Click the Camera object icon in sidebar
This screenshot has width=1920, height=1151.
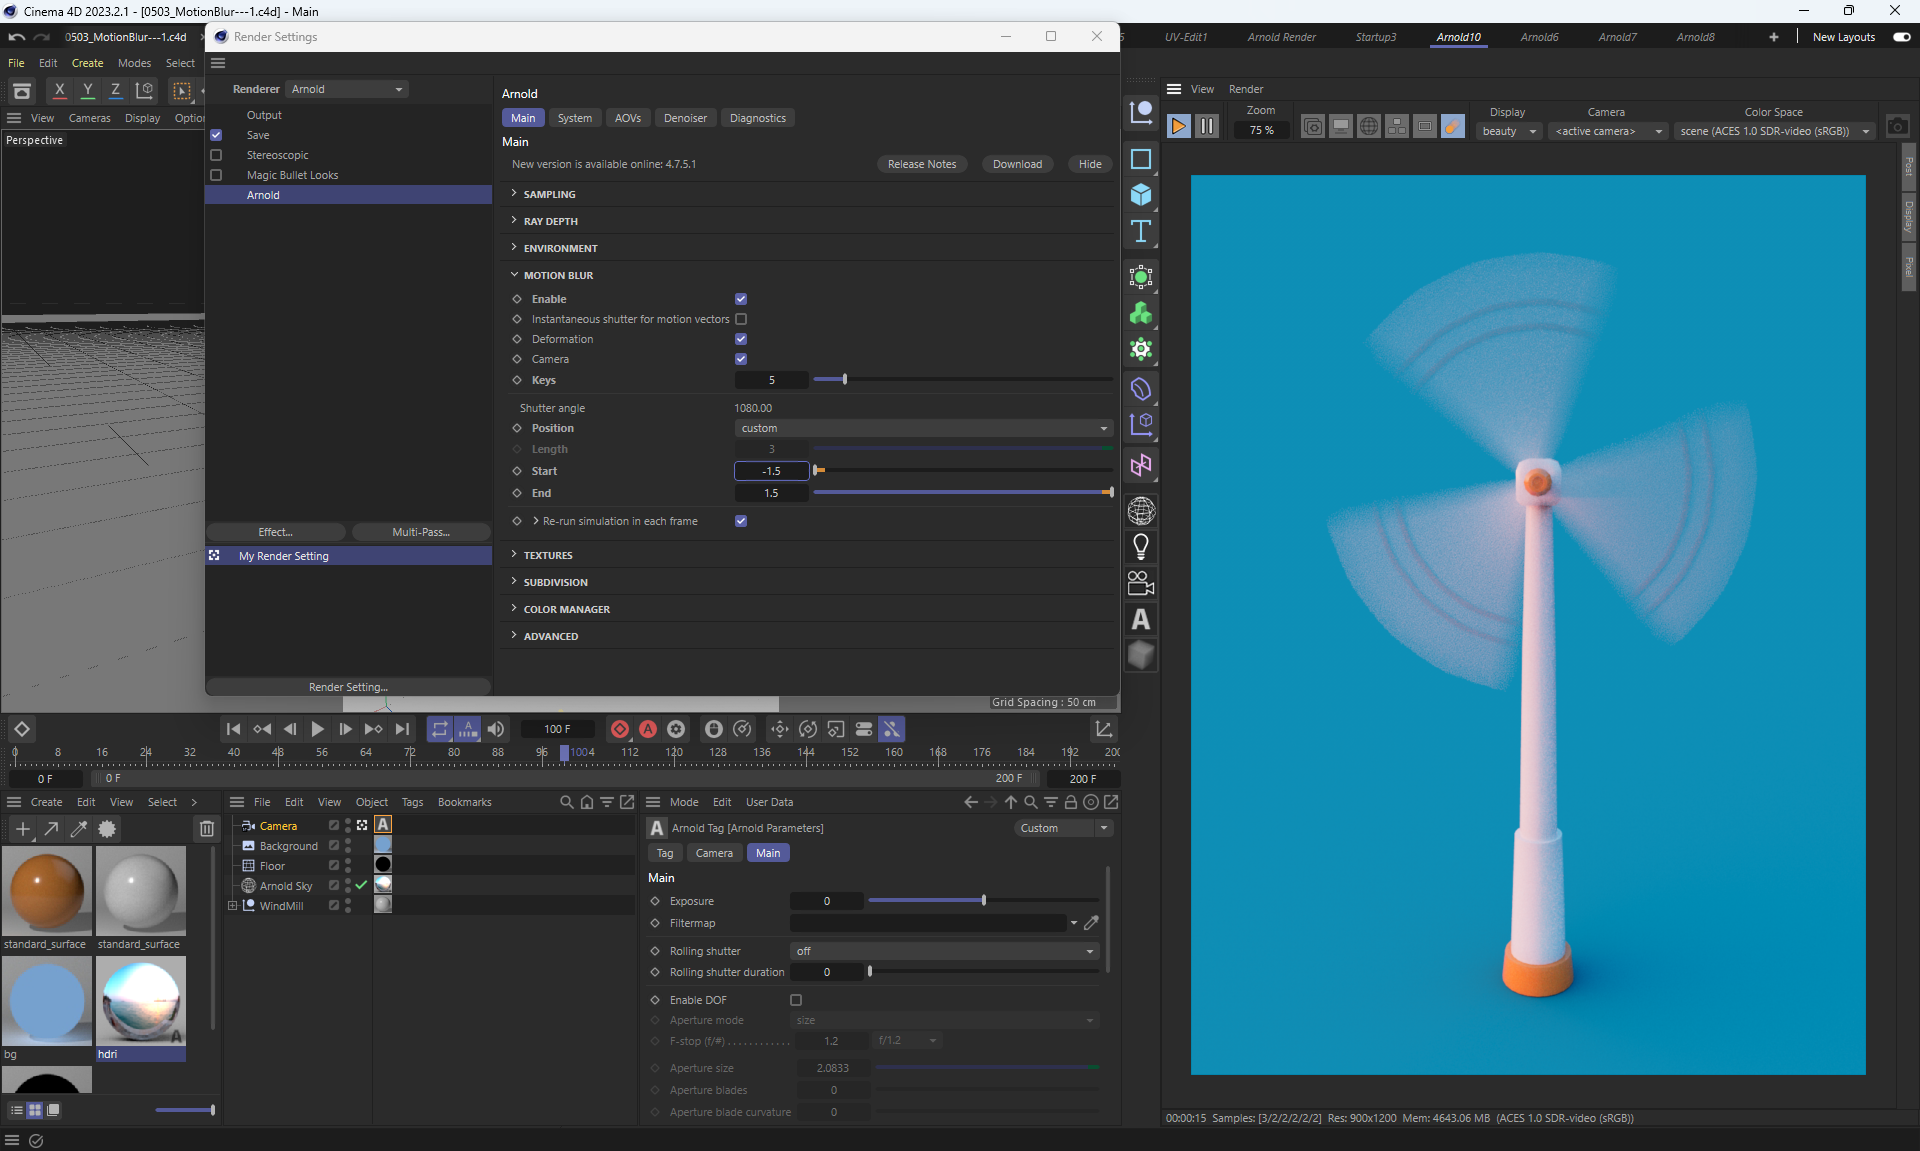point(1140,583)
